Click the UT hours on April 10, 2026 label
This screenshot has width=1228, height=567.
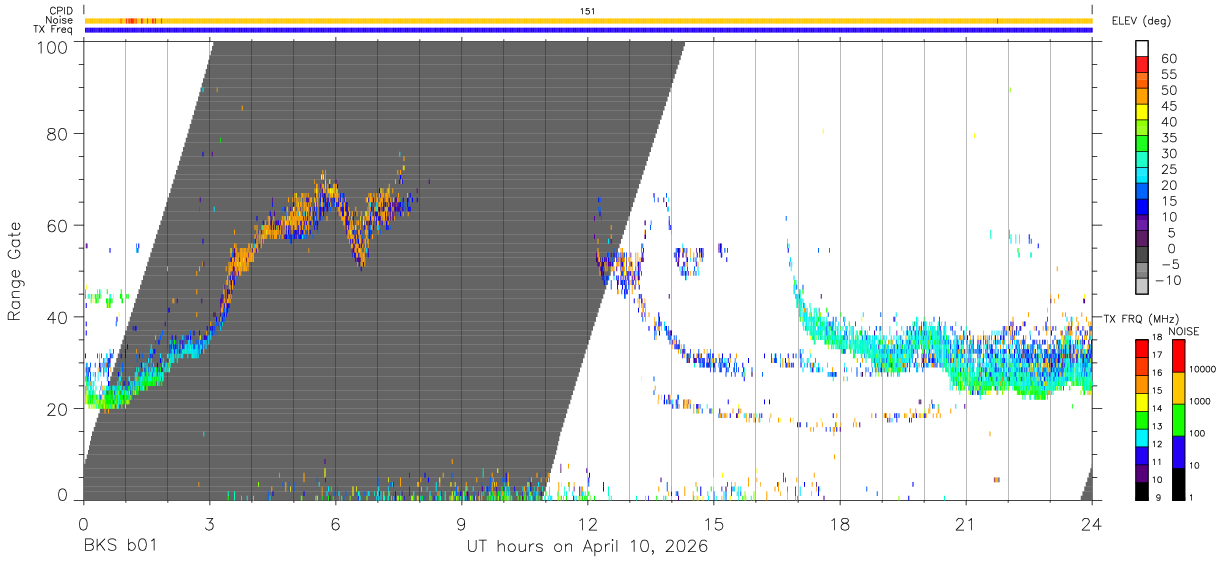point(587,547)
